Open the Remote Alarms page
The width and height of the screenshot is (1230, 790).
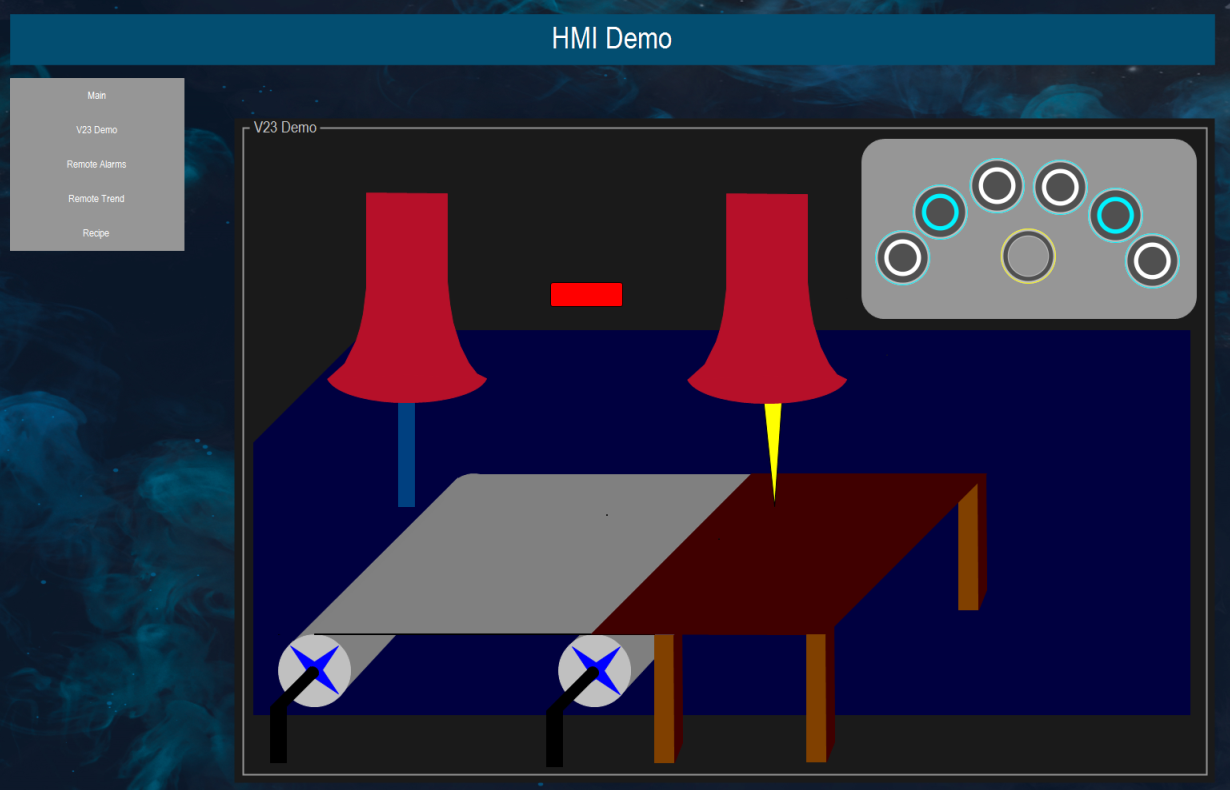click(x=96, y=164)
